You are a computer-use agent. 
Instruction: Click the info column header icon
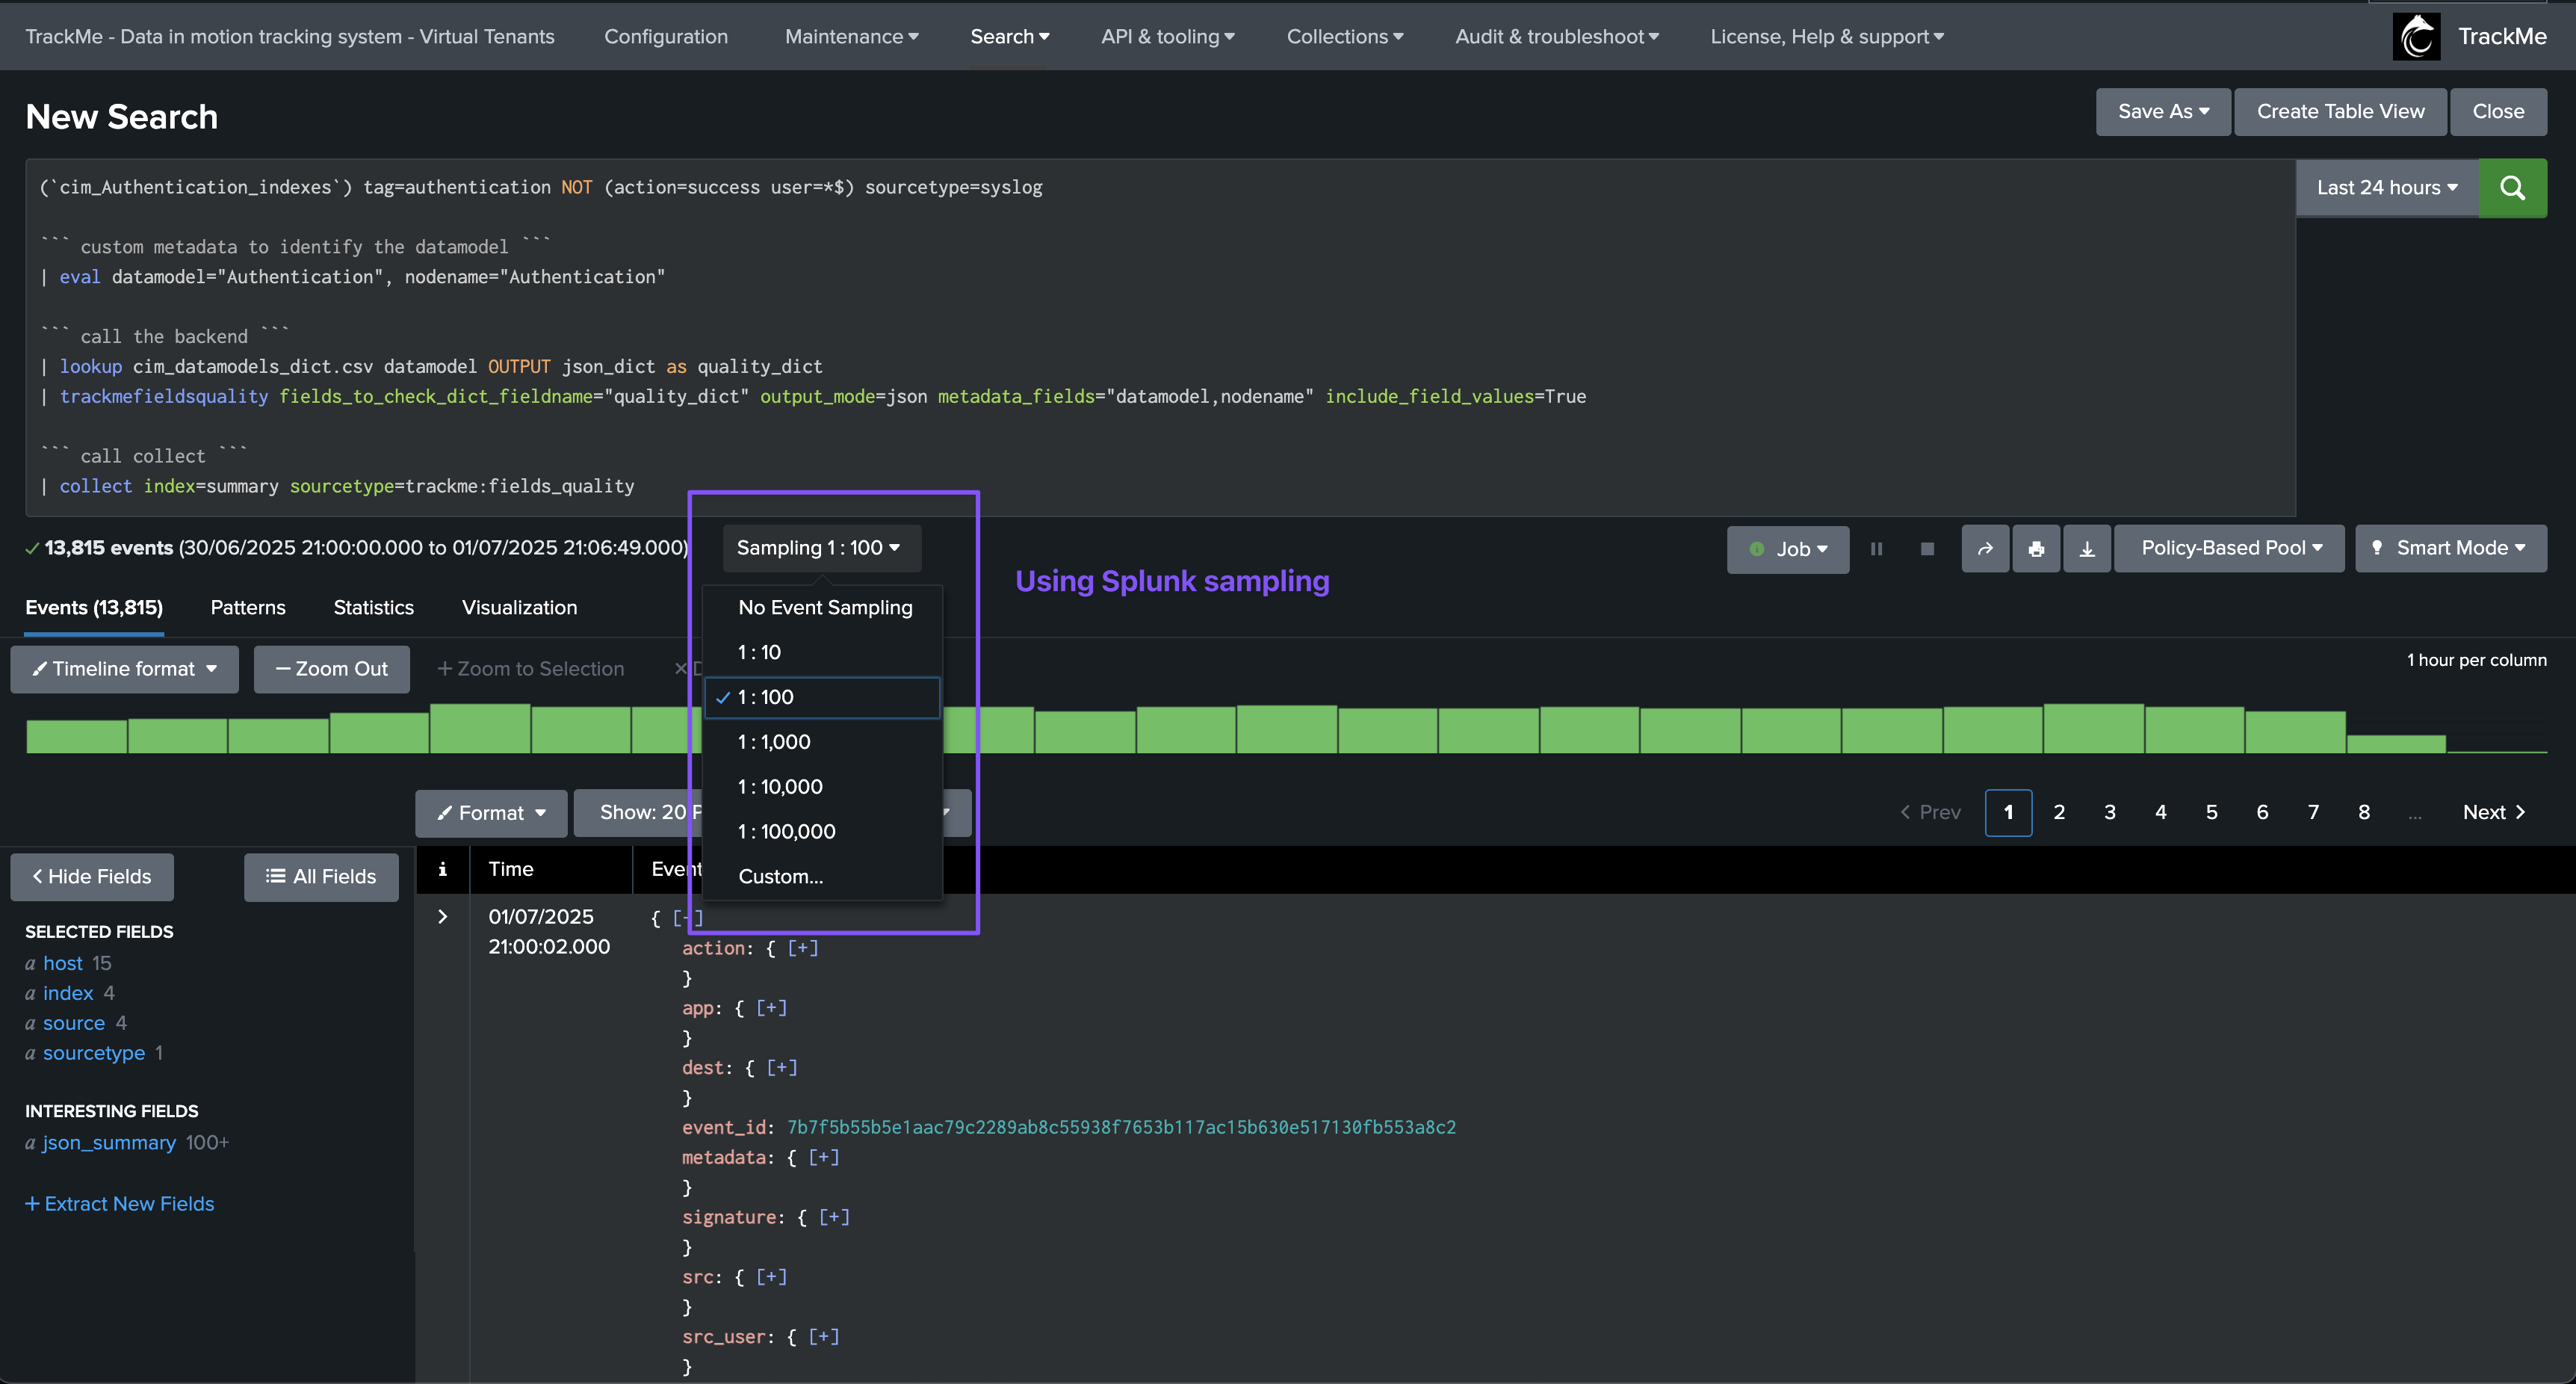442,869
